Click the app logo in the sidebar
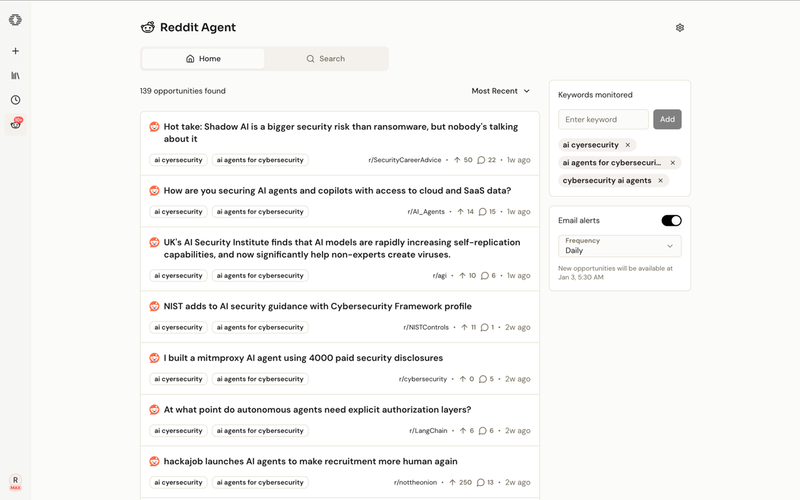Screen dimensions: 800x500 coord(15,20)
